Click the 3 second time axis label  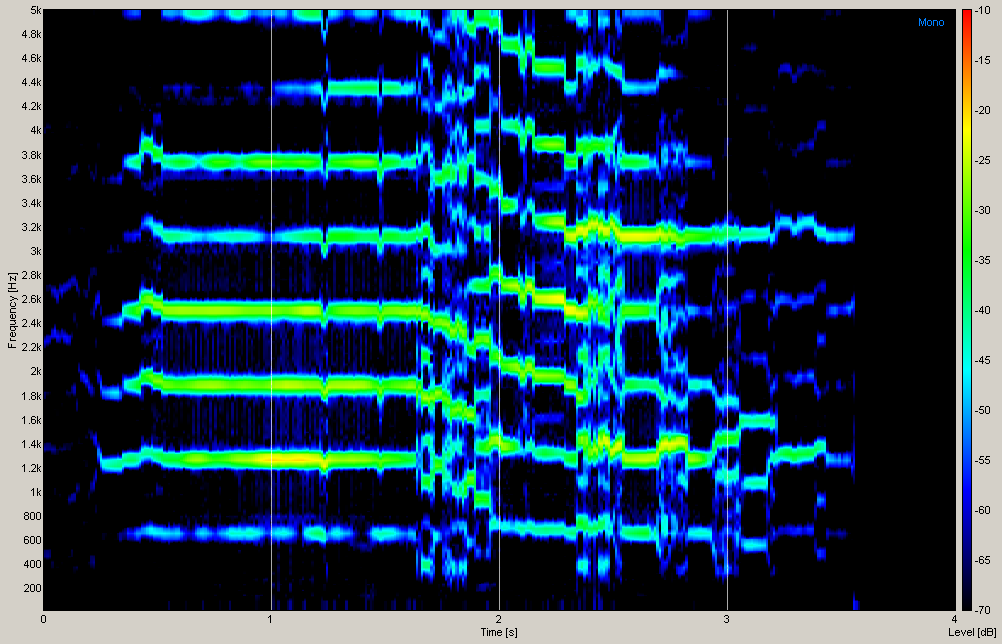point(727,619)
